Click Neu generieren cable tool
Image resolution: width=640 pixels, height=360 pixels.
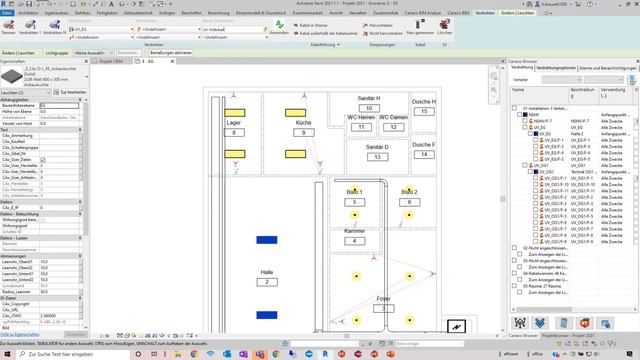point(420,27)
